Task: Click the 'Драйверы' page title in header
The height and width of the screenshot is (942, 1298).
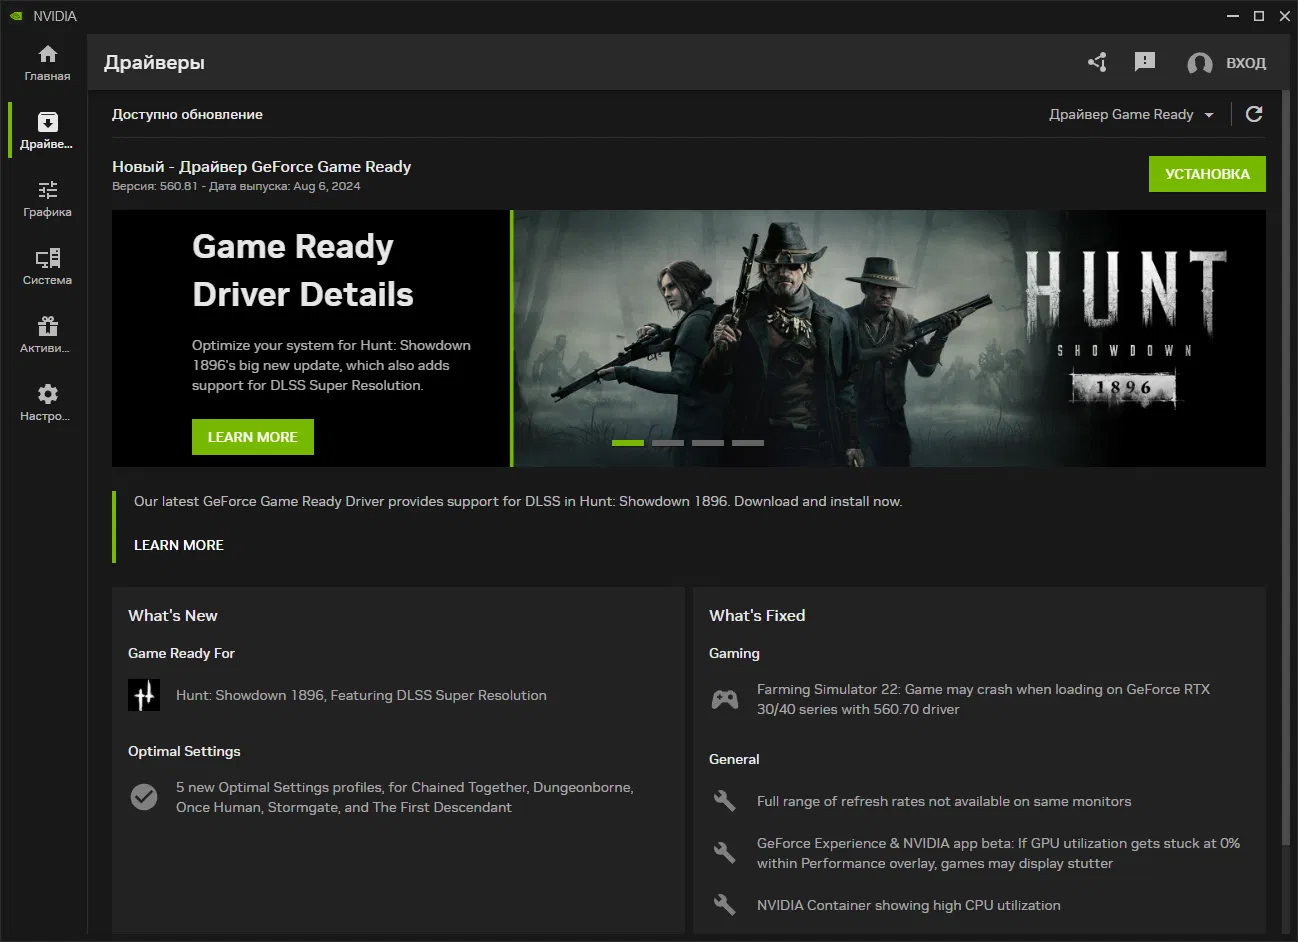Action: coord(154,62)
